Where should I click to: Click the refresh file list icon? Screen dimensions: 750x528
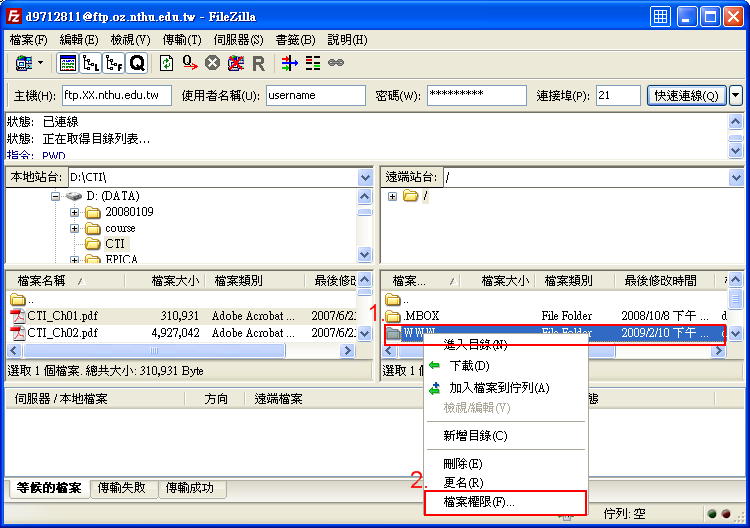(x=166, y=63)
